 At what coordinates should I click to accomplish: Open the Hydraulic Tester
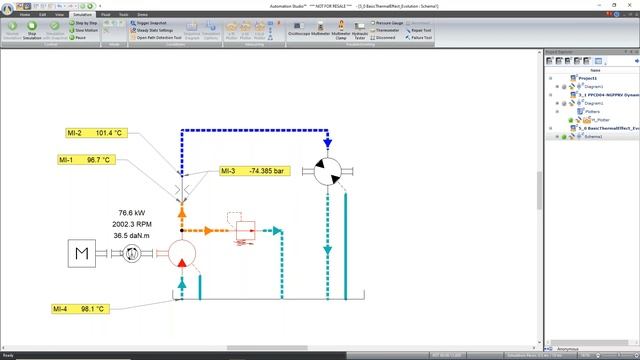[x=360, y=31]
